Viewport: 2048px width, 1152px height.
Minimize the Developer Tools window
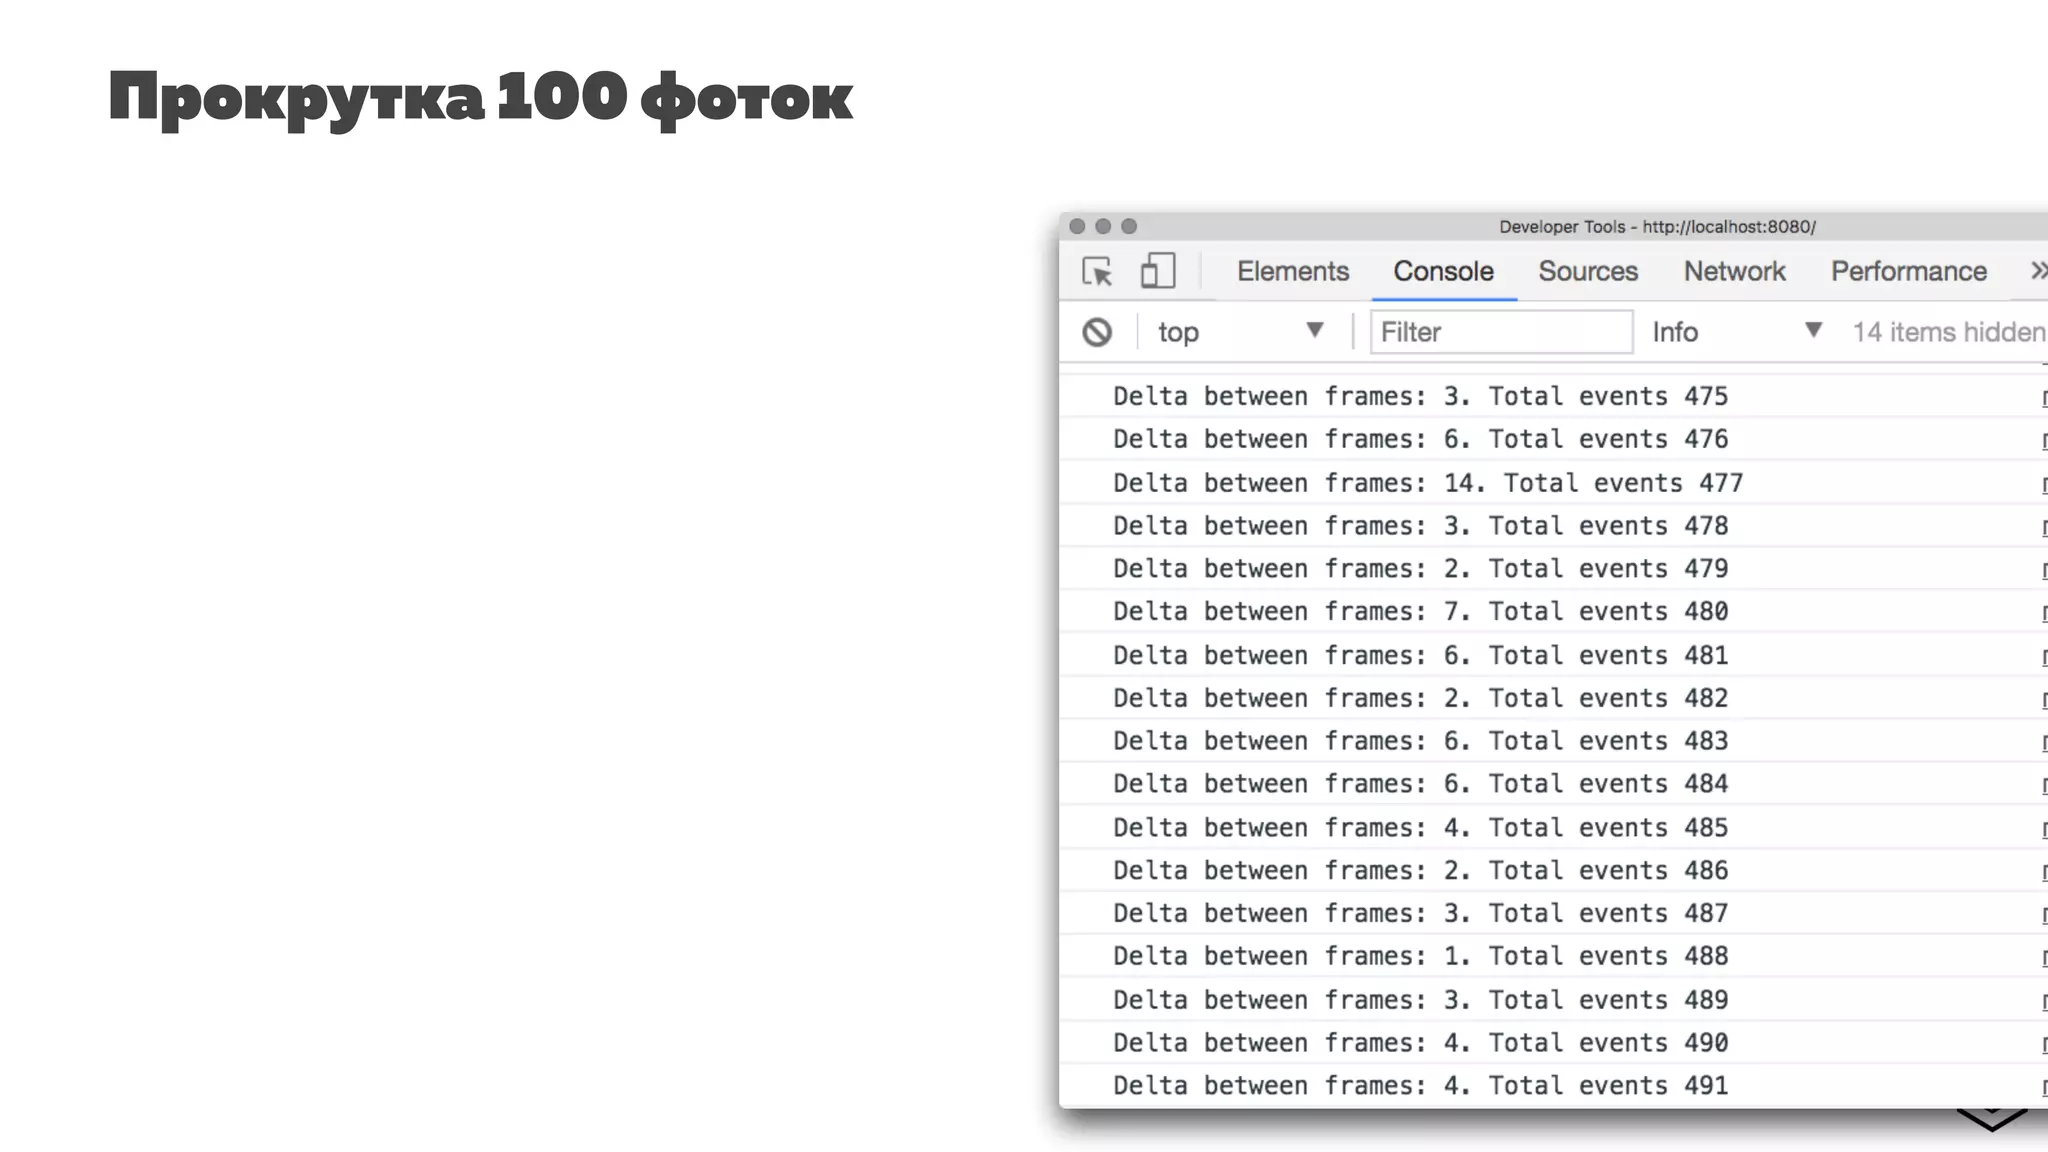tap(1103, 226)
